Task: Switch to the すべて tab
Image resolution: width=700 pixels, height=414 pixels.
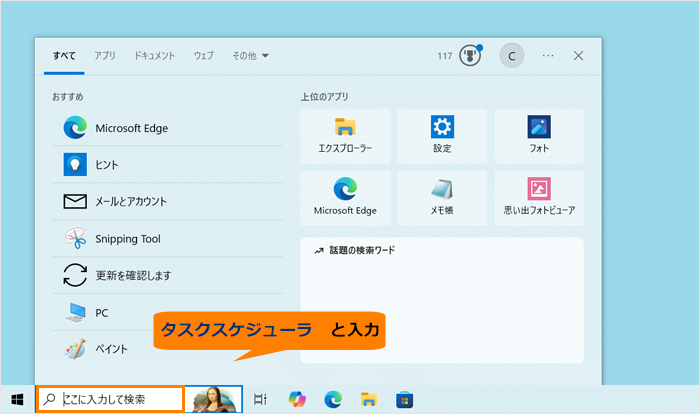Action: tap(64, 56)
